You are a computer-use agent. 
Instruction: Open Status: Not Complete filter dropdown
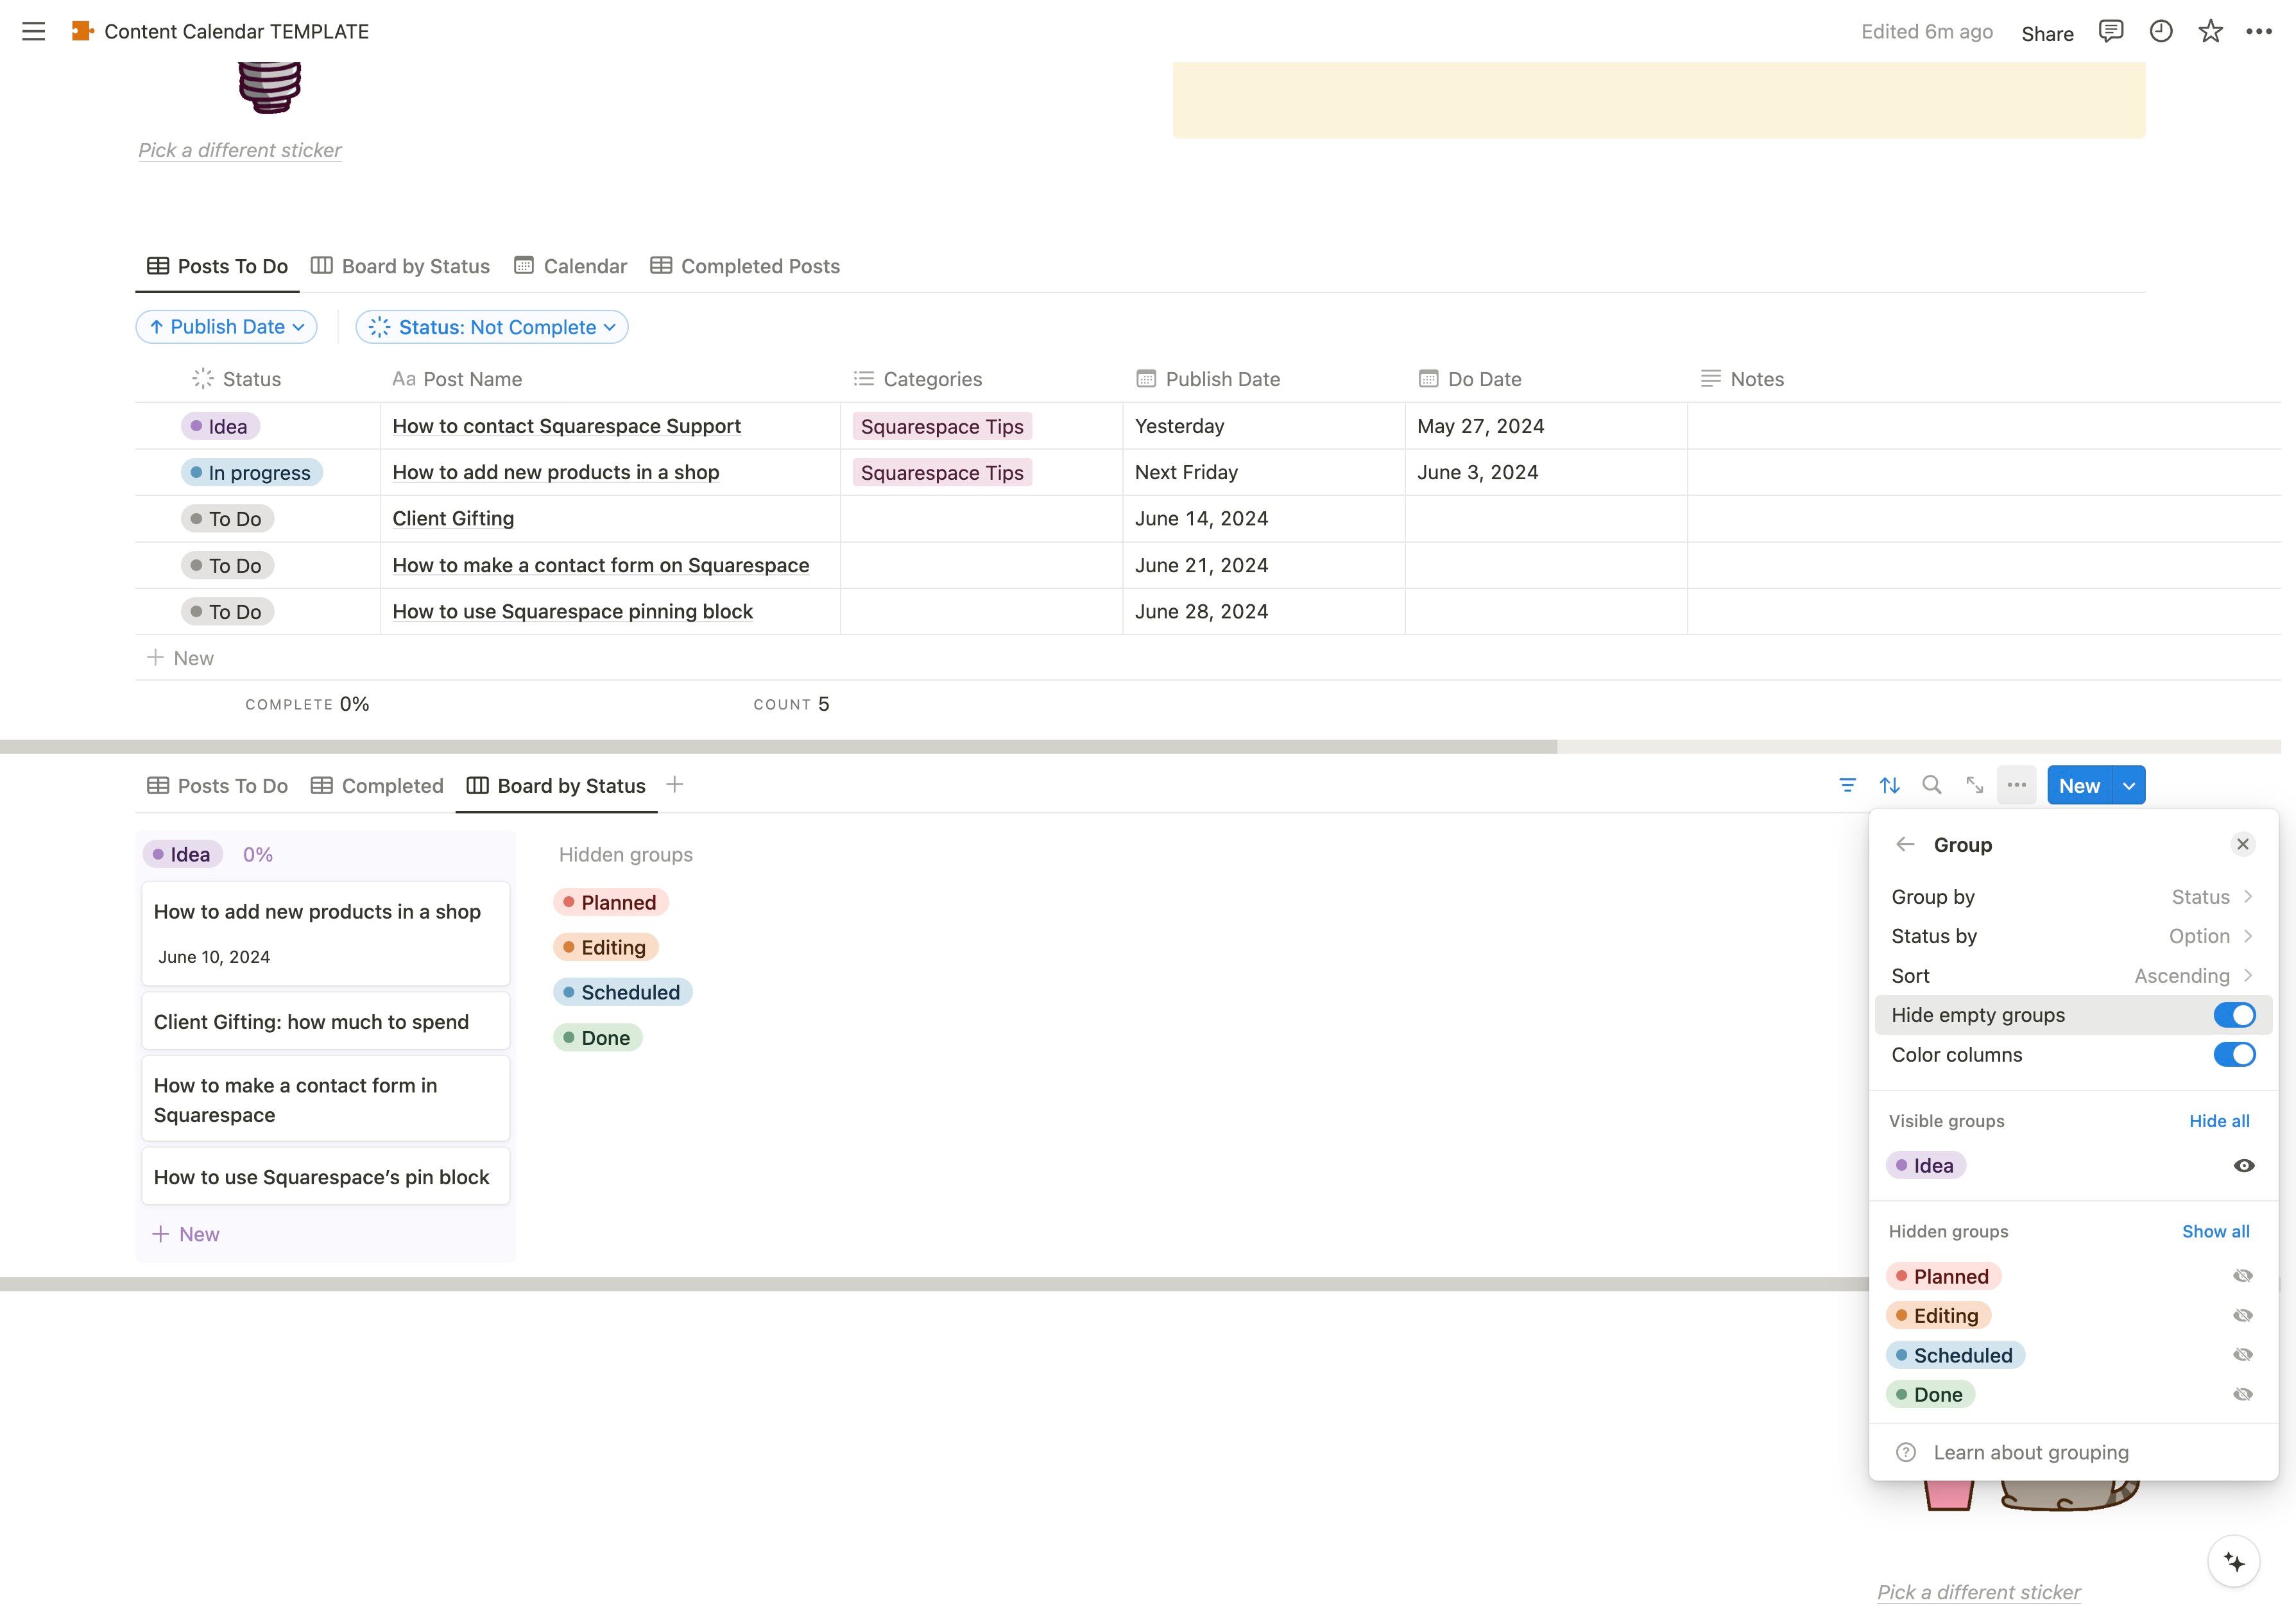pos(492,327)
